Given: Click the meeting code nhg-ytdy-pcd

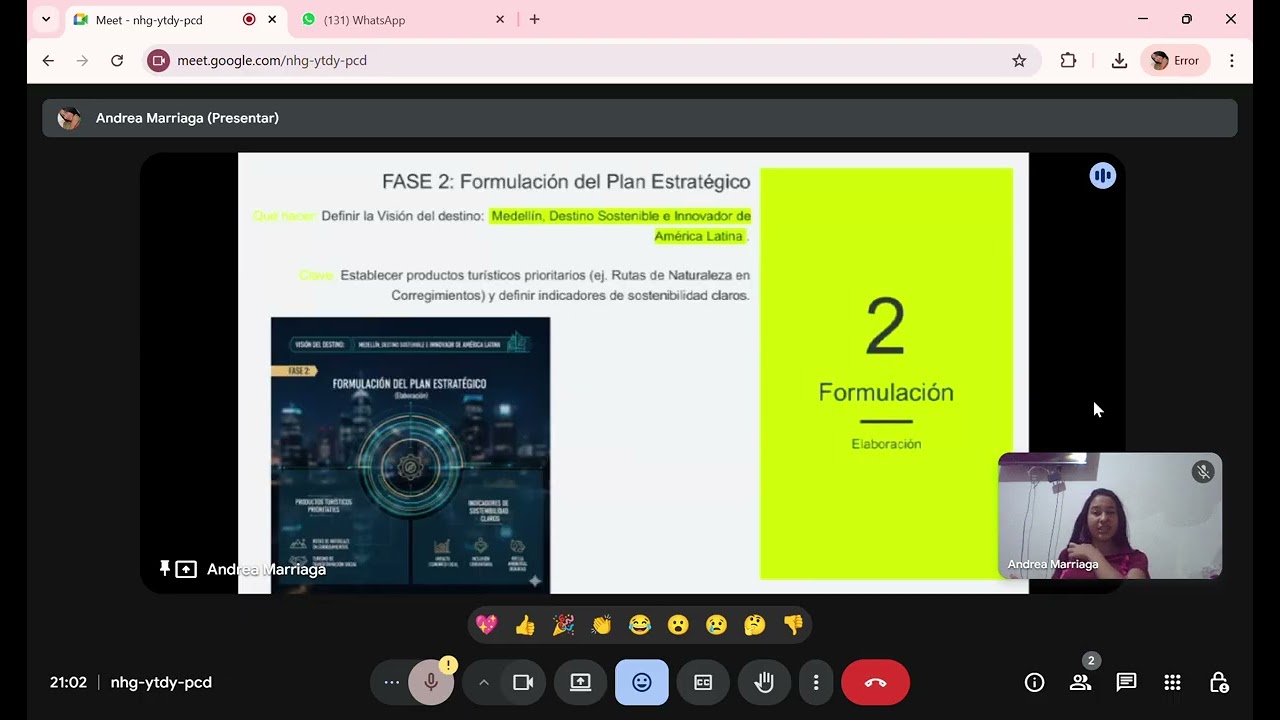Looking at the screenshot, I should point(161,682).
